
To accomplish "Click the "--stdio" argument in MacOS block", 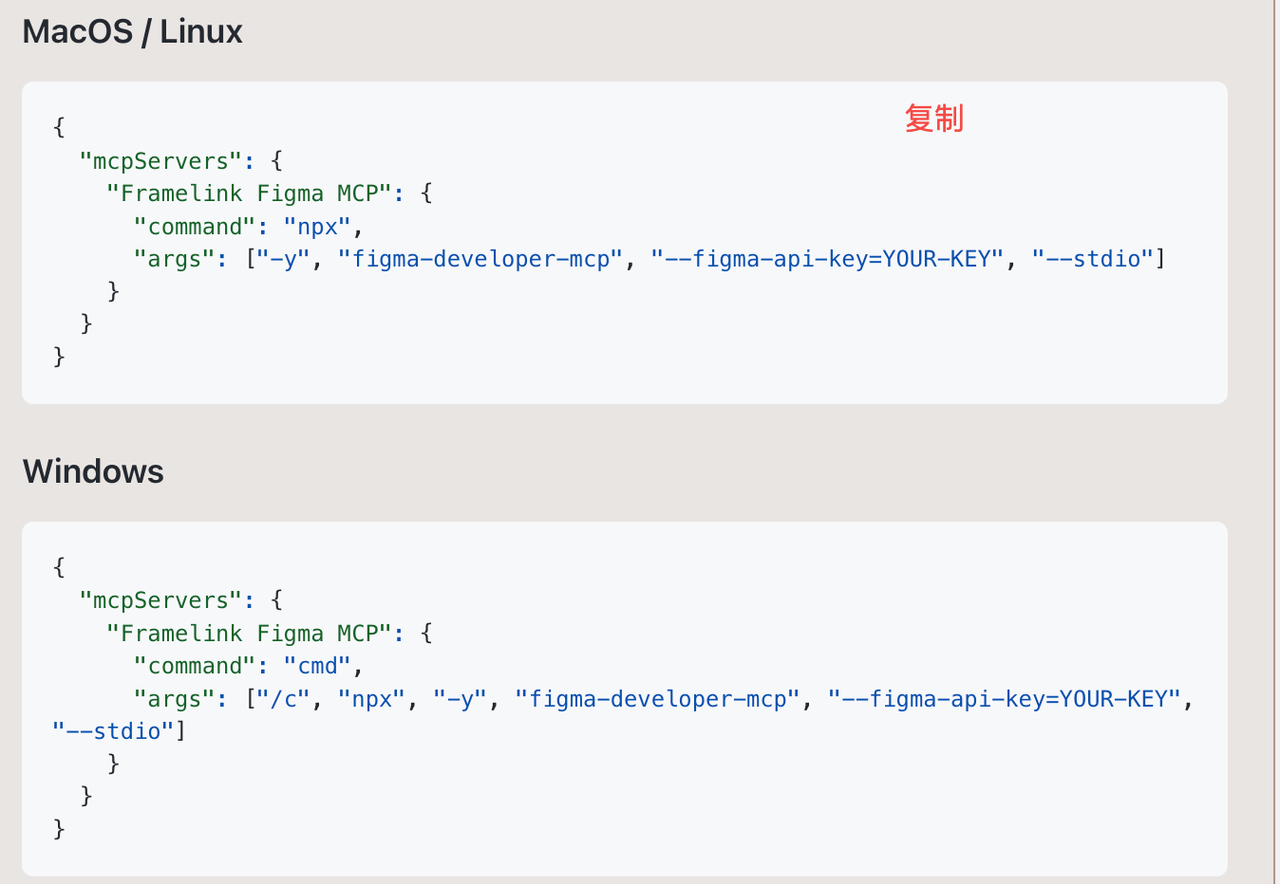I will coord(1093,259).
